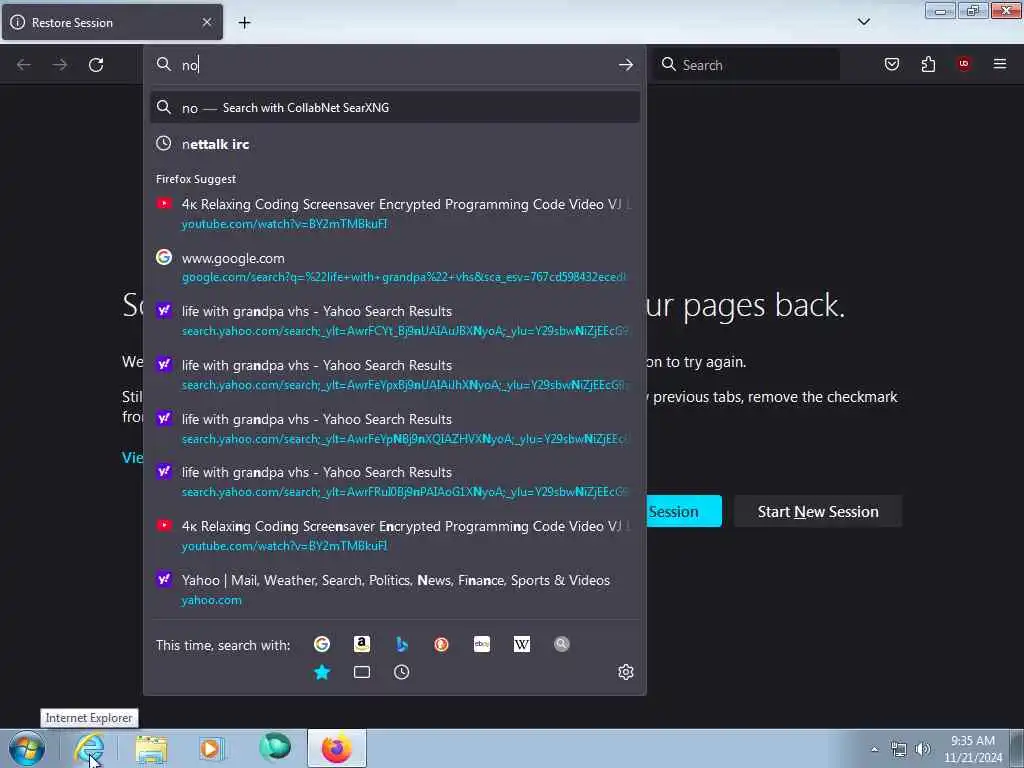Click the Restore Session button
Screen dimensions: 1024x768
coord(684,511)
